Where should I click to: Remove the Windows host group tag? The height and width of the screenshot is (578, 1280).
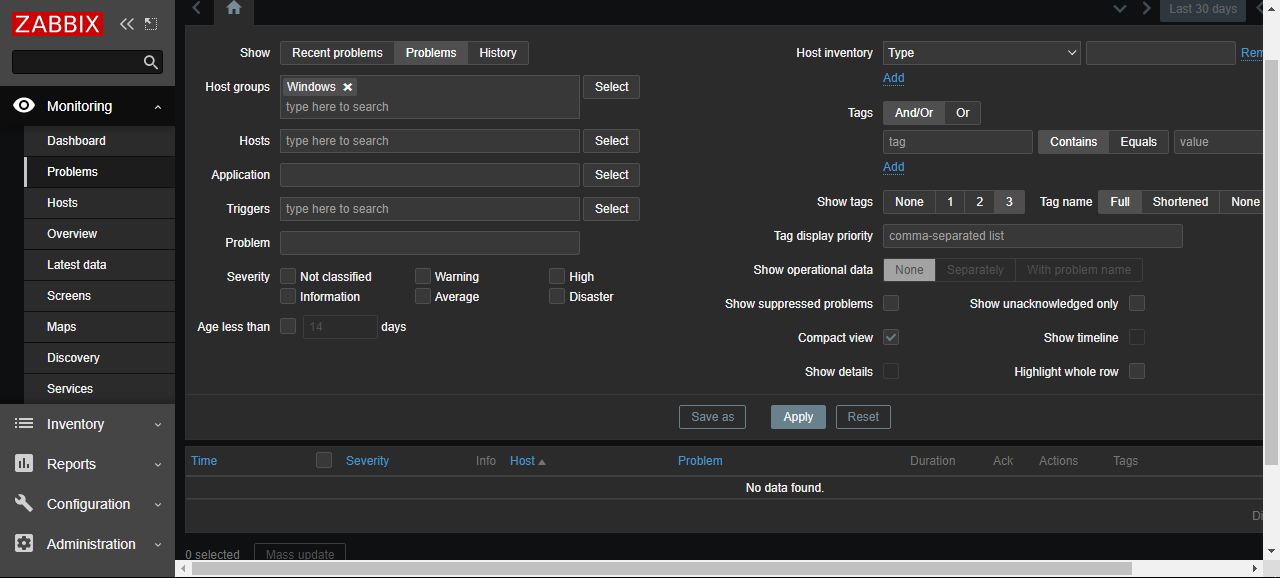point(348,87)
